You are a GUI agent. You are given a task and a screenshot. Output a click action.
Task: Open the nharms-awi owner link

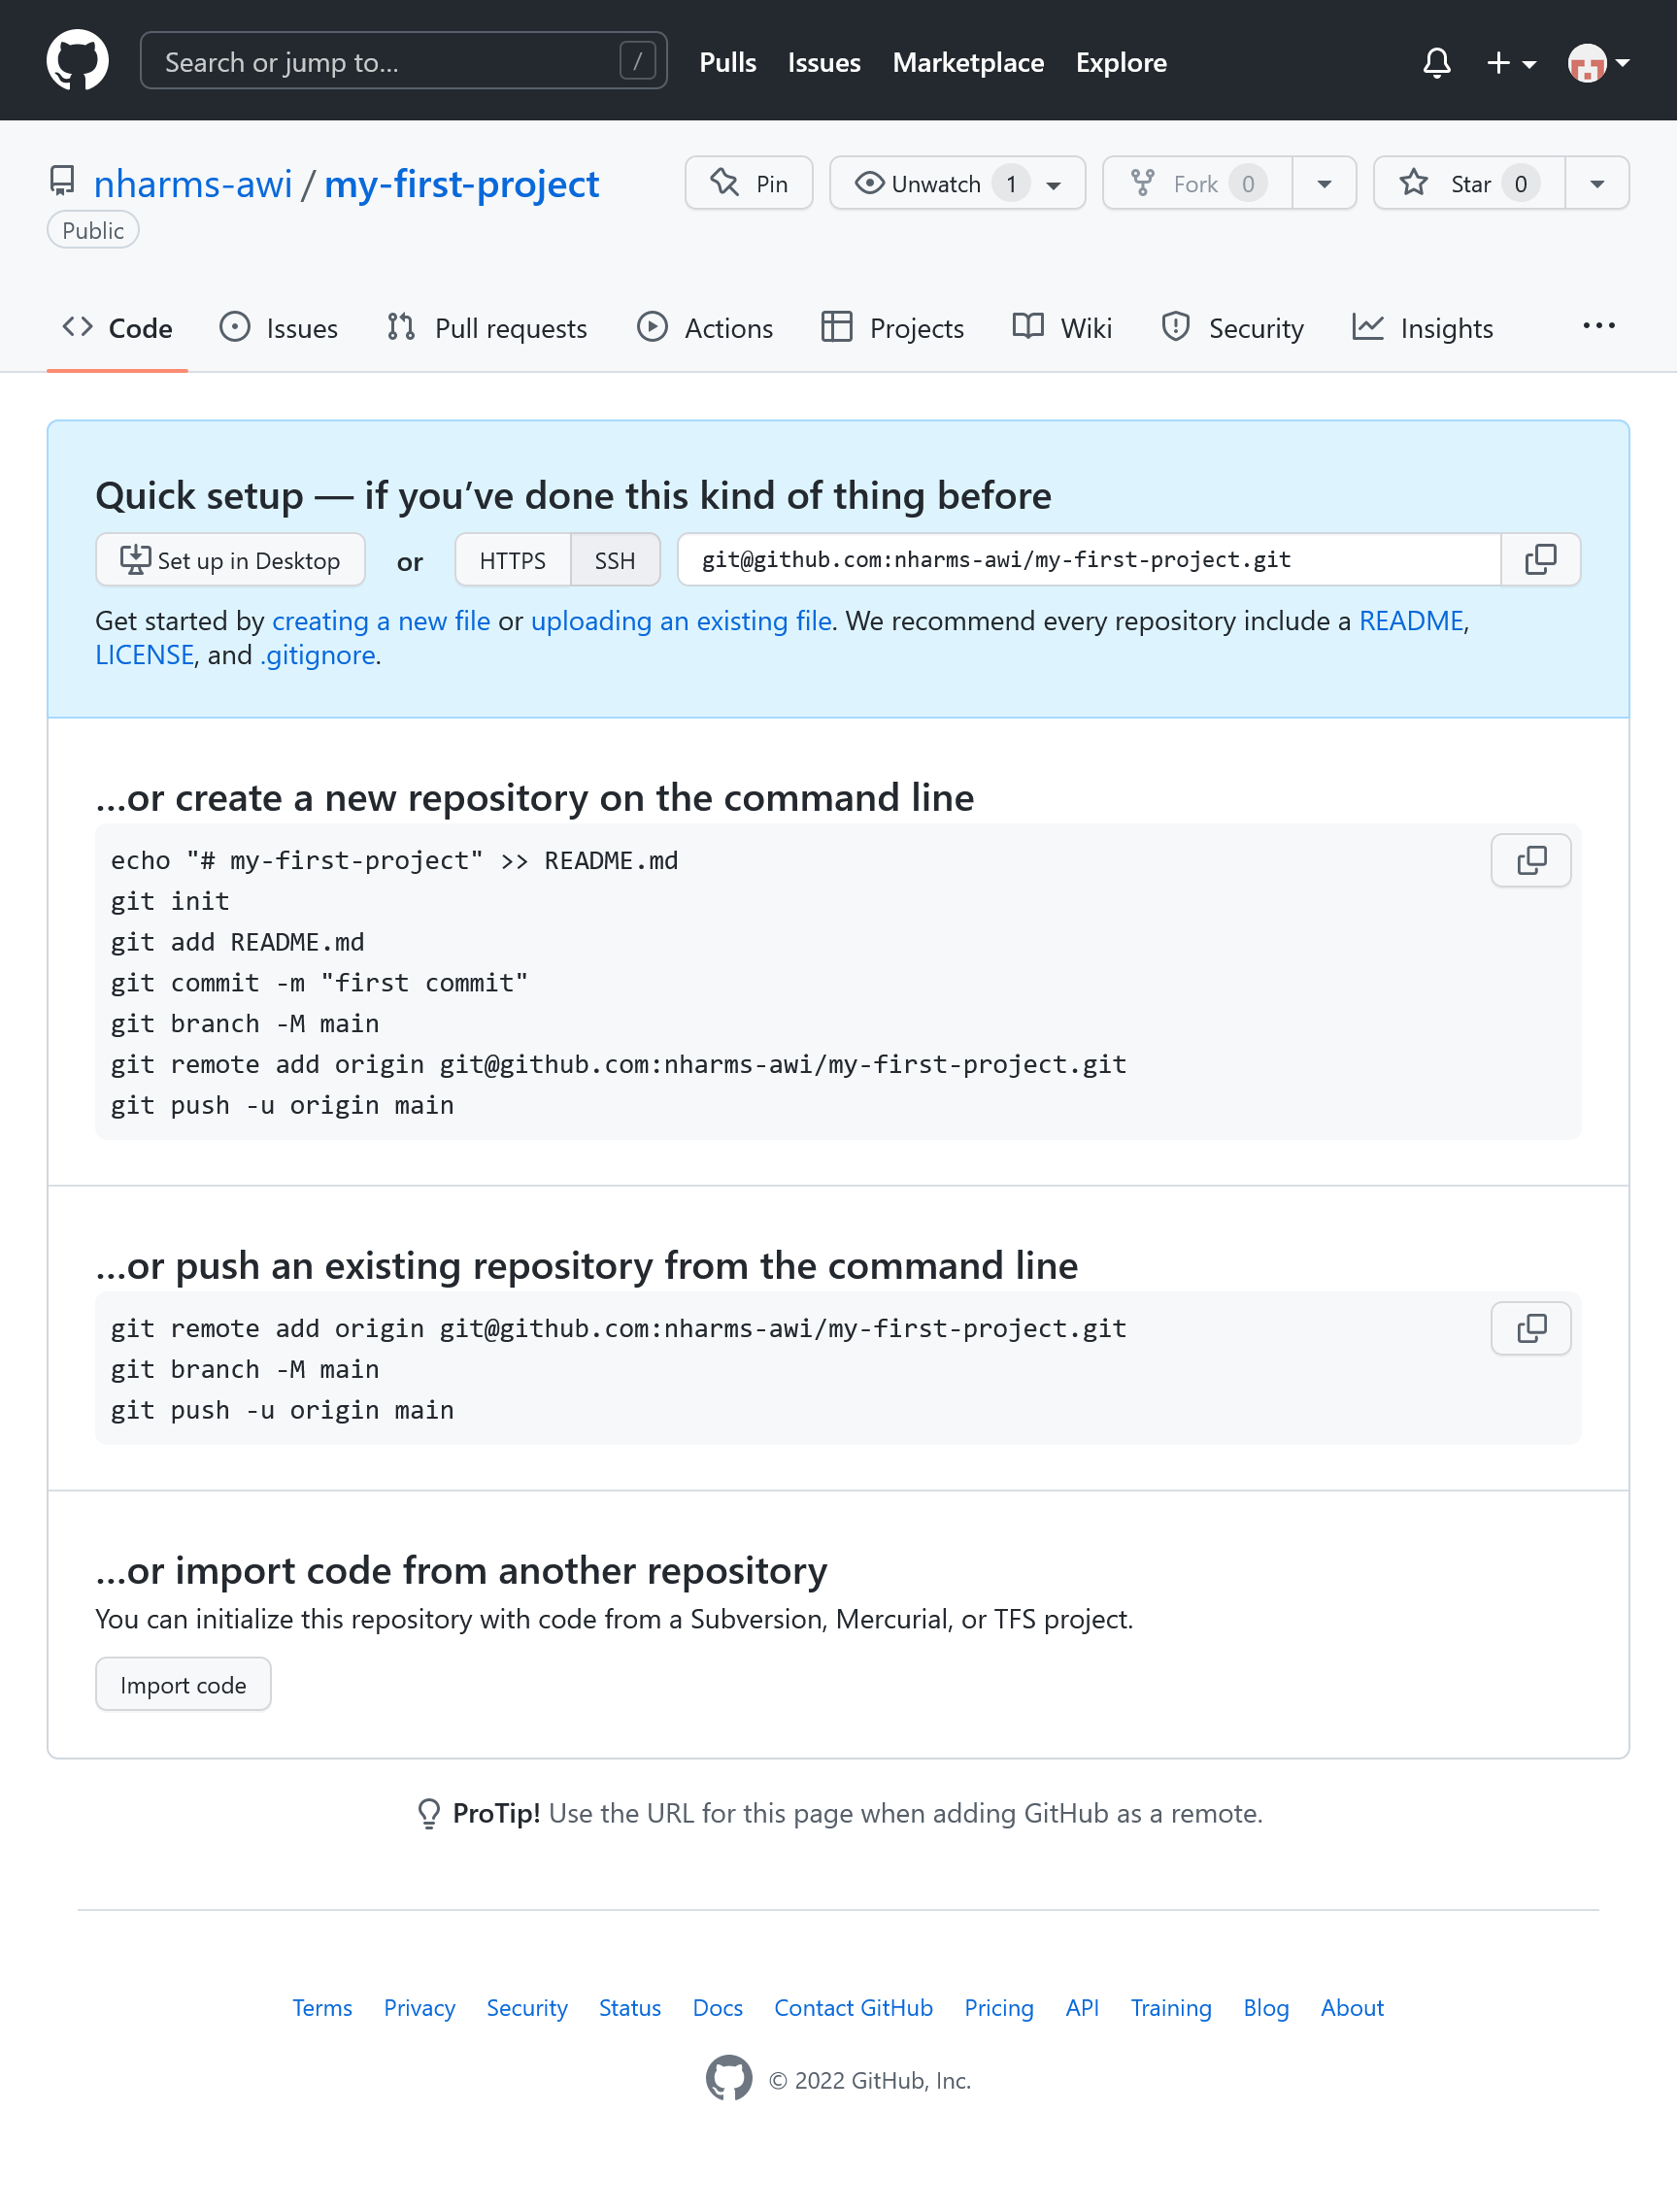pos(193,184)
